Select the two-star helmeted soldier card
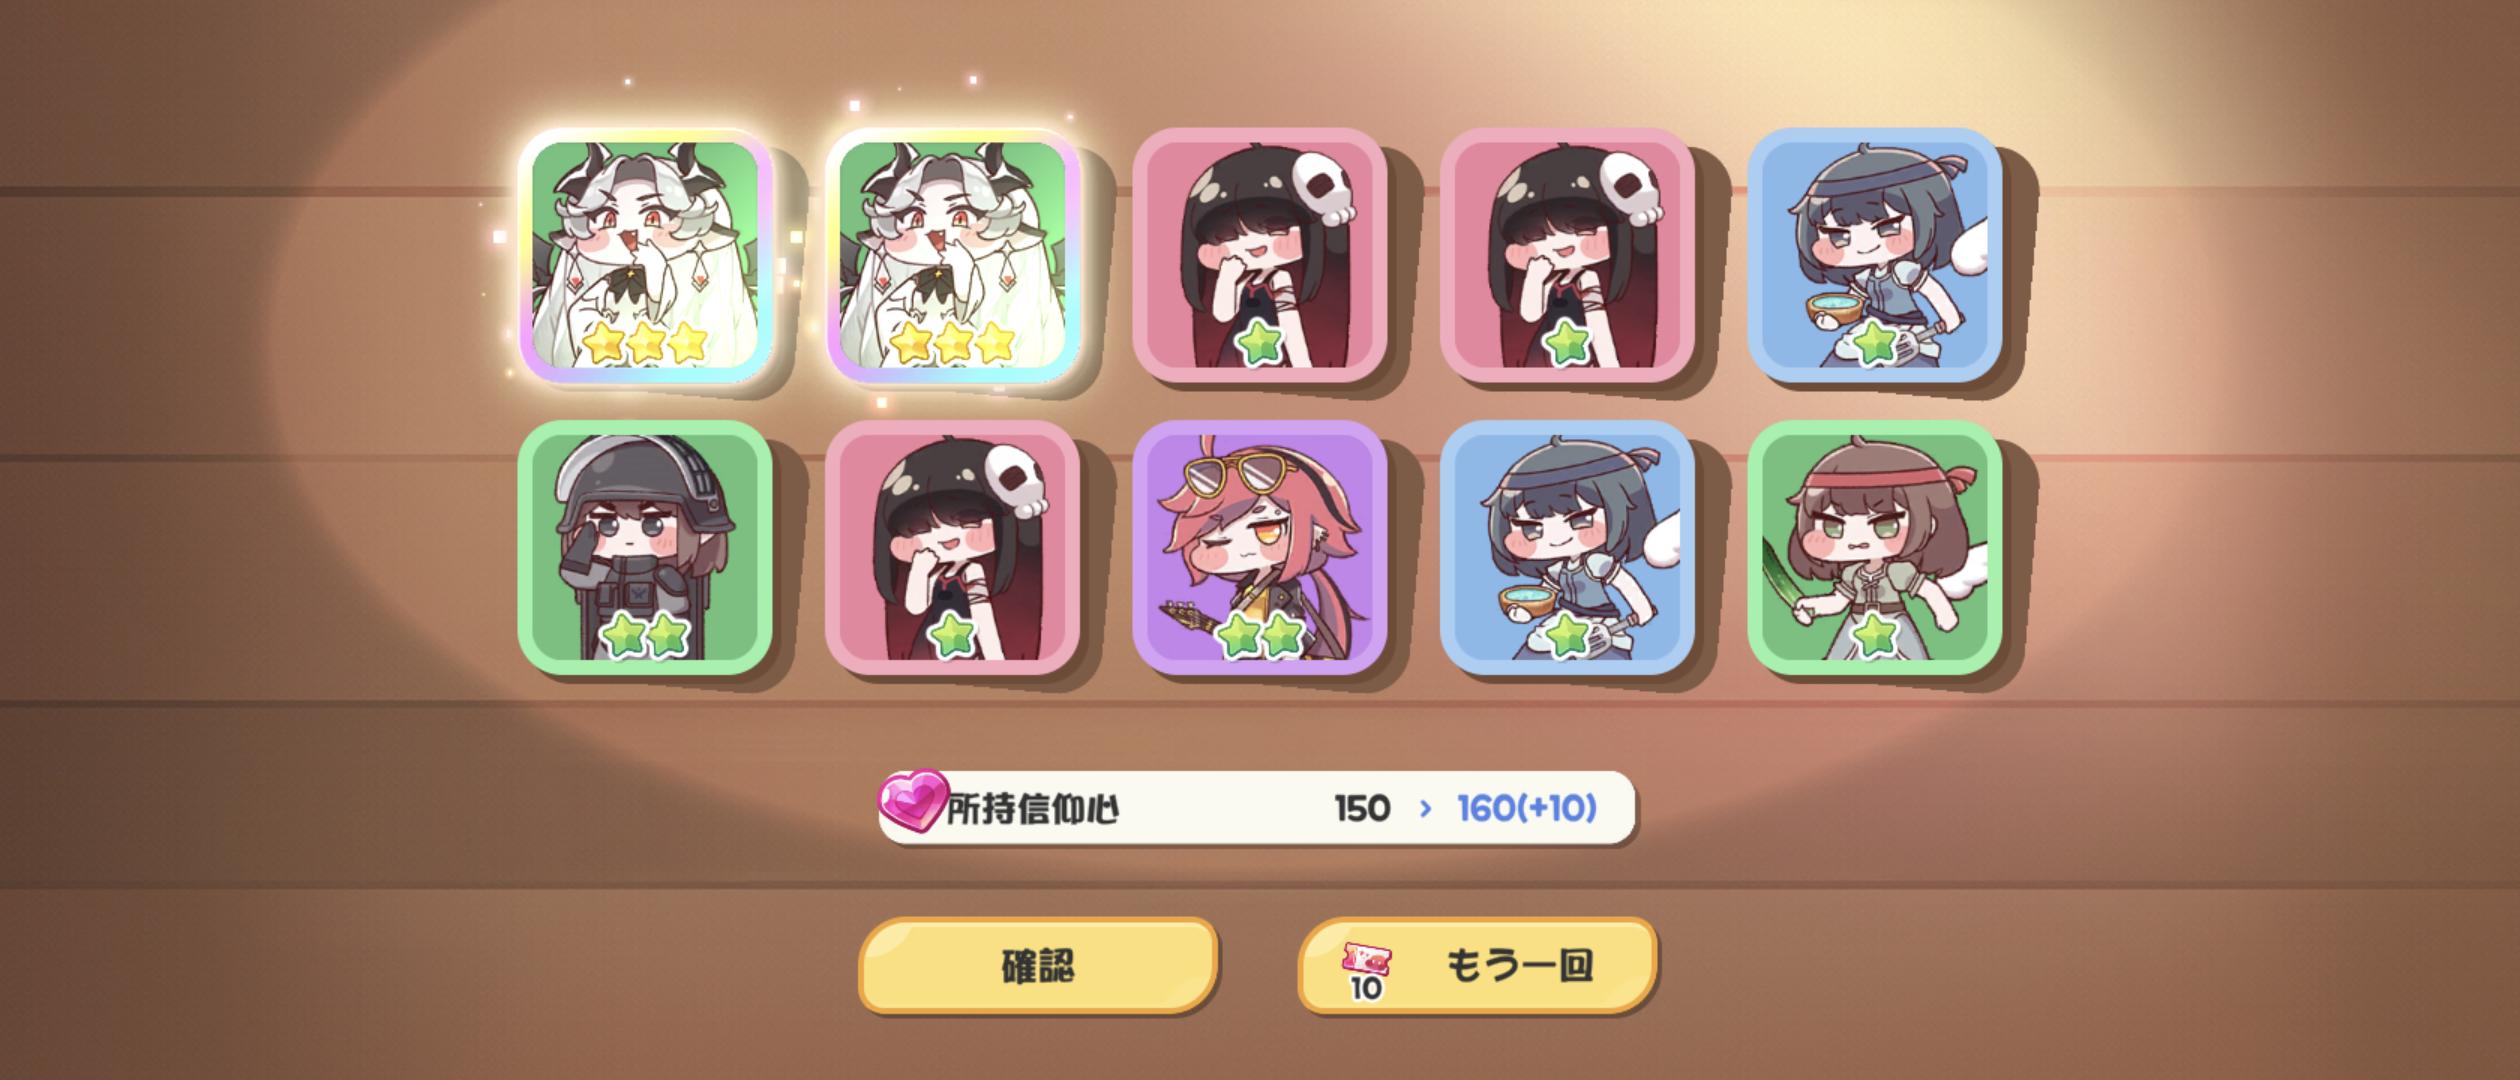The width and height of the screenshot is (2520, 1080). pyautogui.click(x=646, y=547)
